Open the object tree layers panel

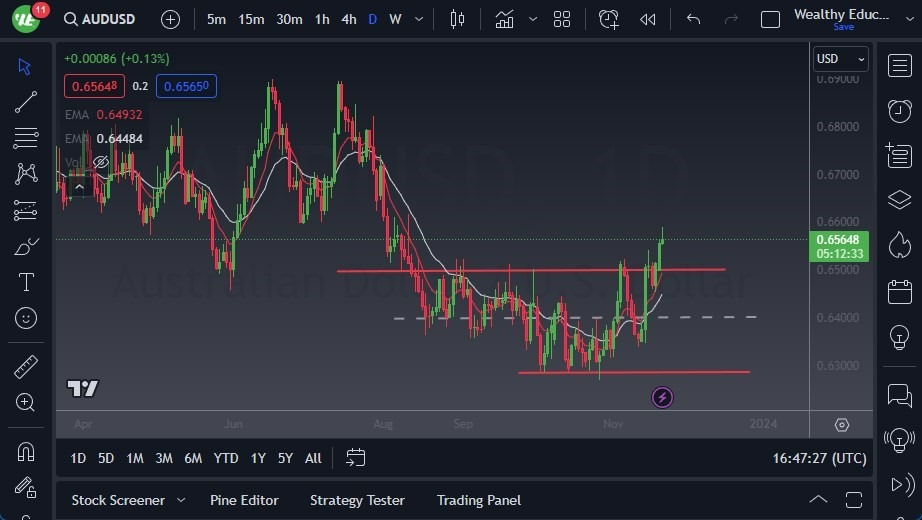(x=900, y=200)
